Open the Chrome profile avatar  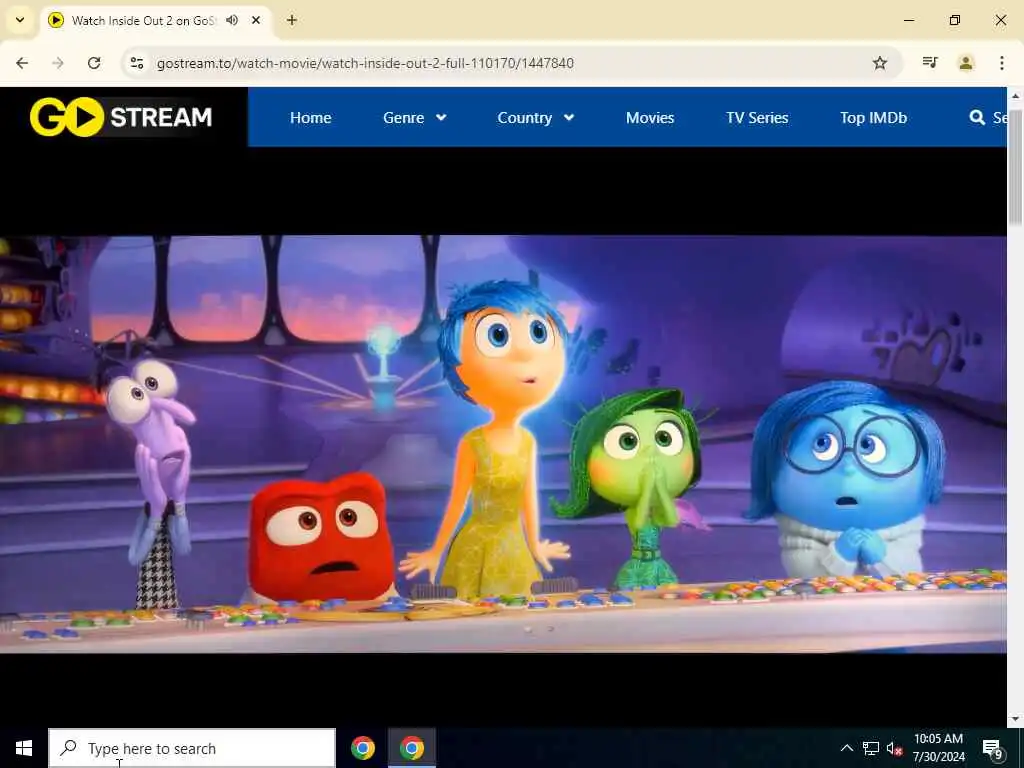(x=966, y=63)
